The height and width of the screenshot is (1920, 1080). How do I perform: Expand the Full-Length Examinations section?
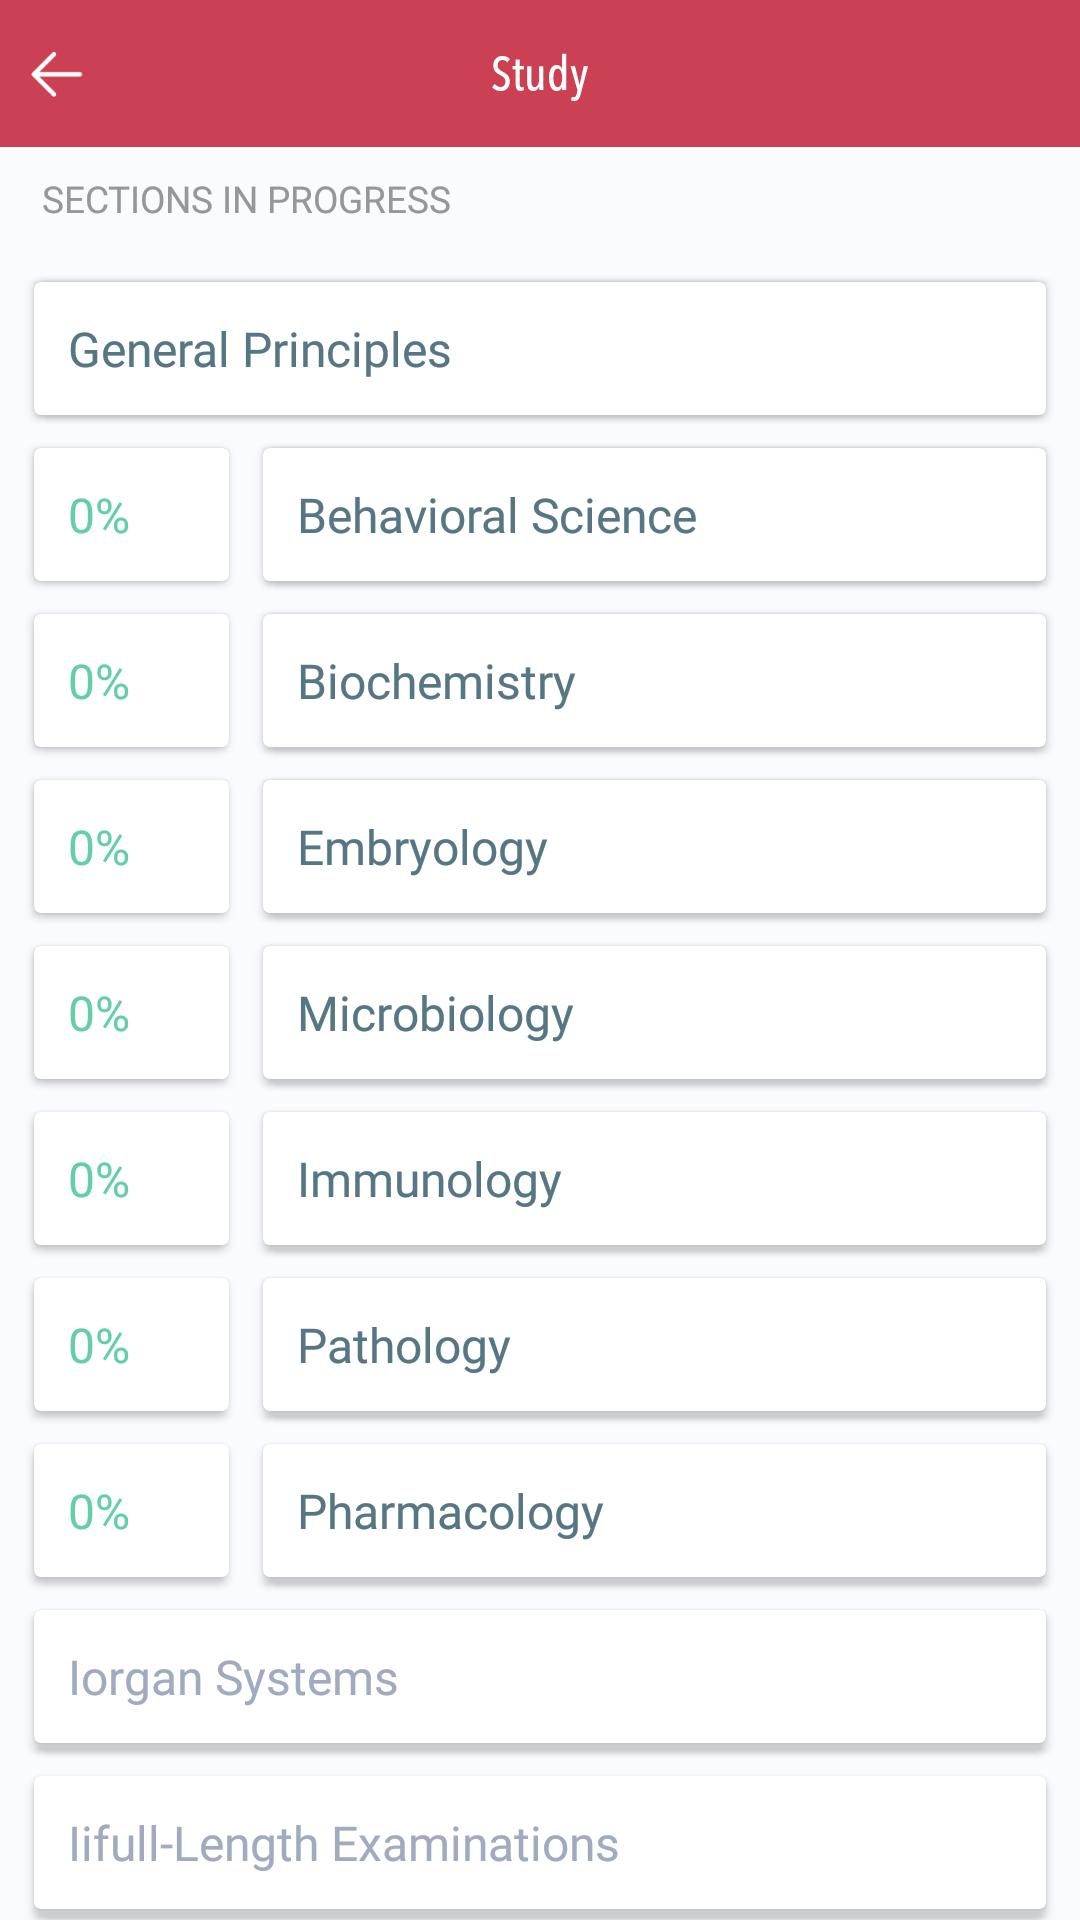540,1843
